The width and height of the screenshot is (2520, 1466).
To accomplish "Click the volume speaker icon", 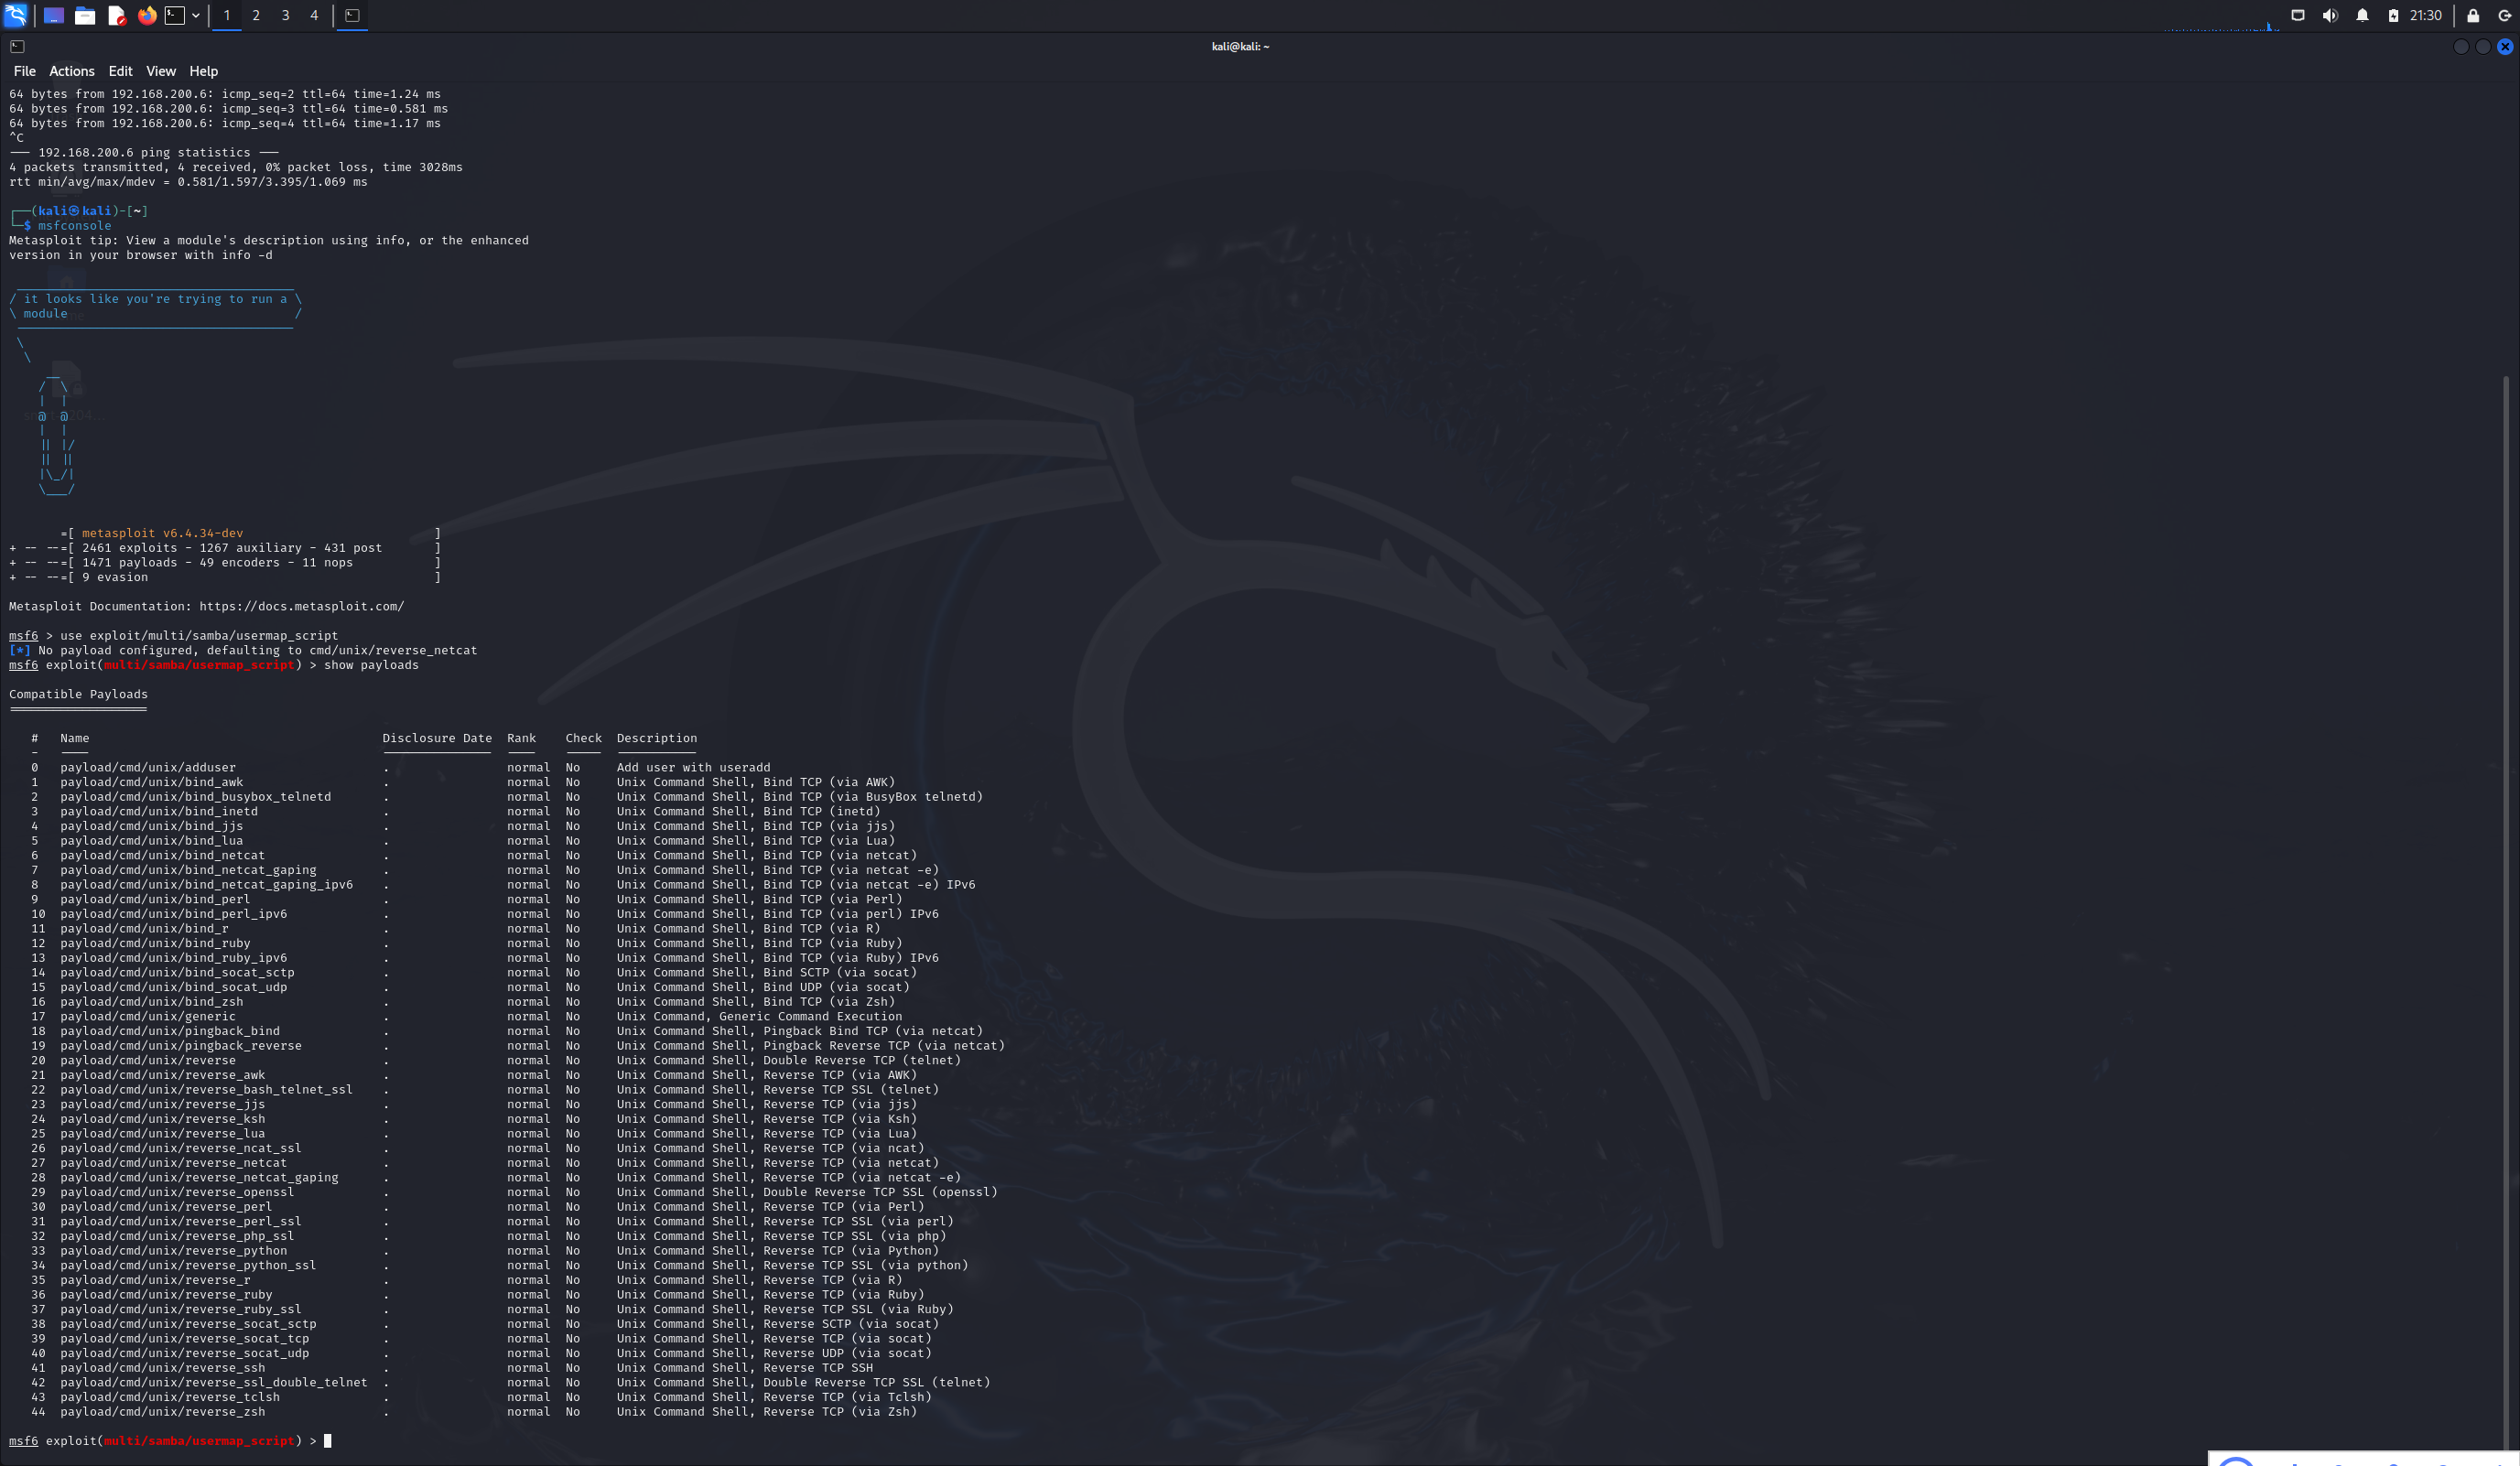I will click(x=2330, y=15).
